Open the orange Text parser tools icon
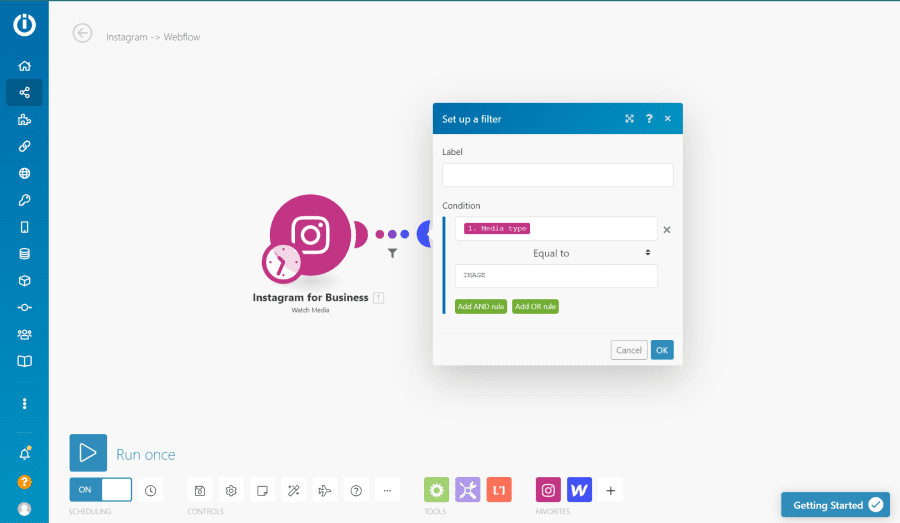The image size is (900, 523). click(499, 490)
